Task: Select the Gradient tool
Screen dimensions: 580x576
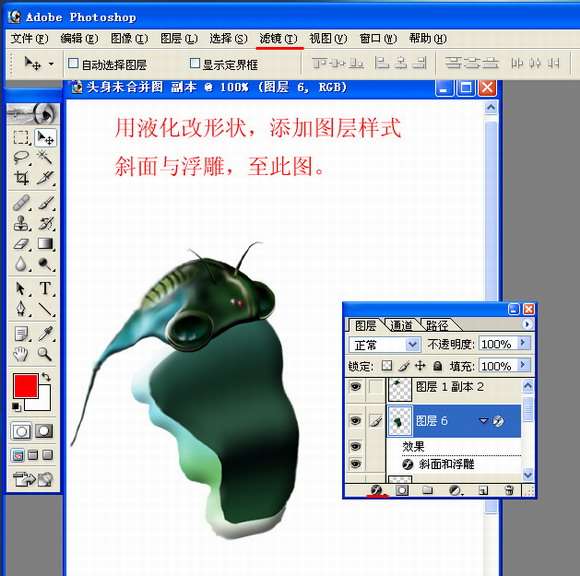Action: click(x=45, y=244)
